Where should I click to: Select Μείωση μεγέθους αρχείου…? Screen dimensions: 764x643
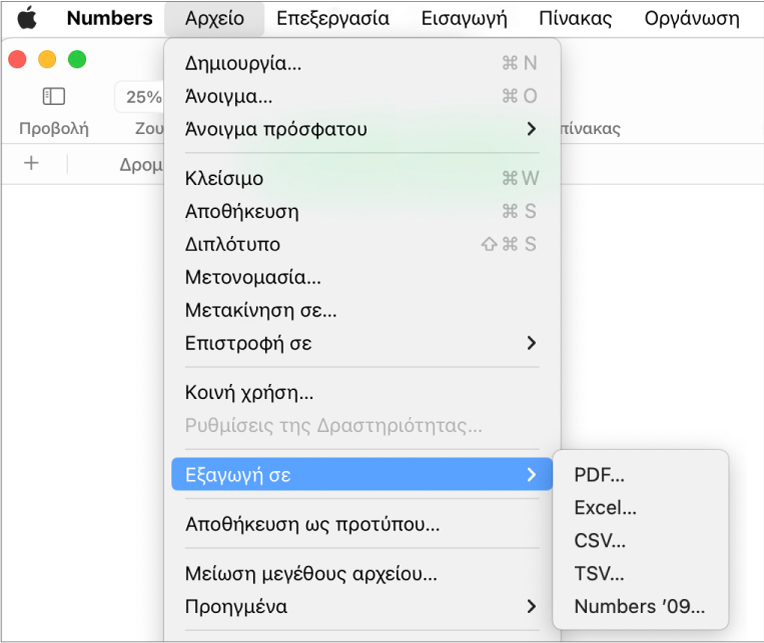362,573
